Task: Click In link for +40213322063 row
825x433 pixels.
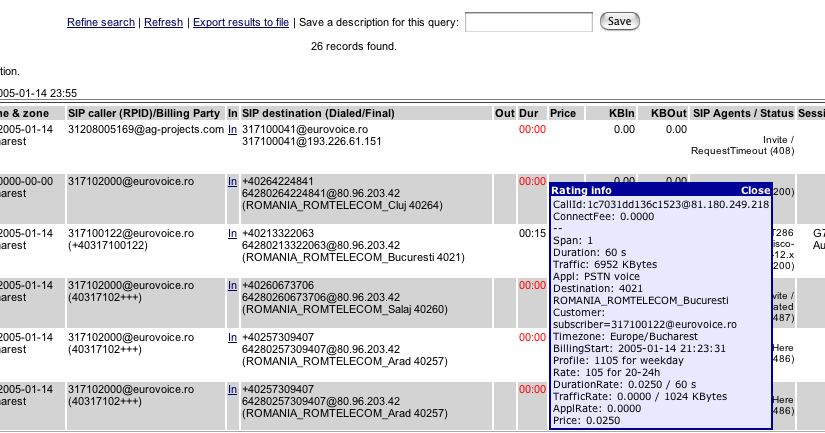Action: 232,233
